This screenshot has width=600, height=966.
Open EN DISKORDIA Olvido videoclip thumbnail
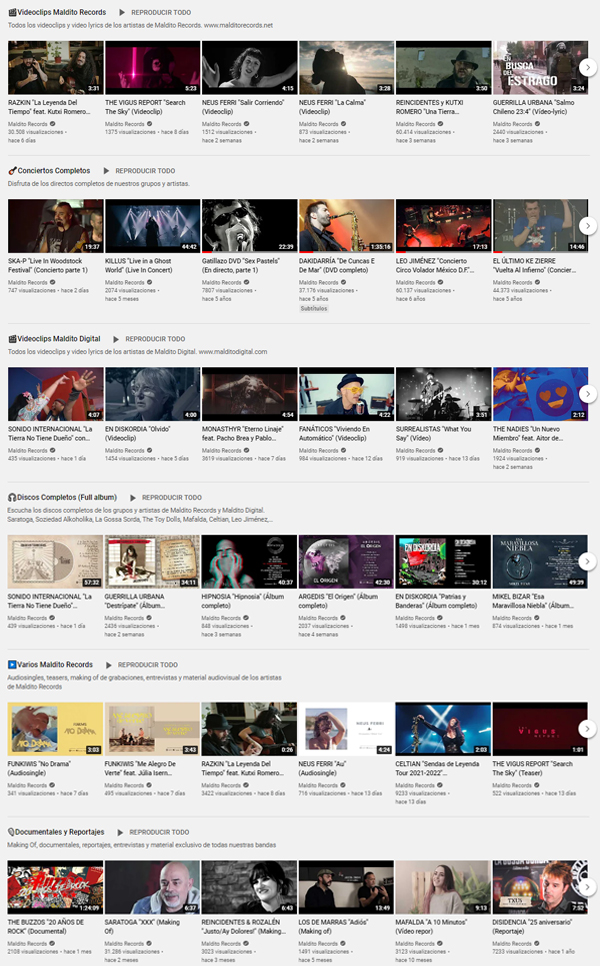[x=153, y=394]
